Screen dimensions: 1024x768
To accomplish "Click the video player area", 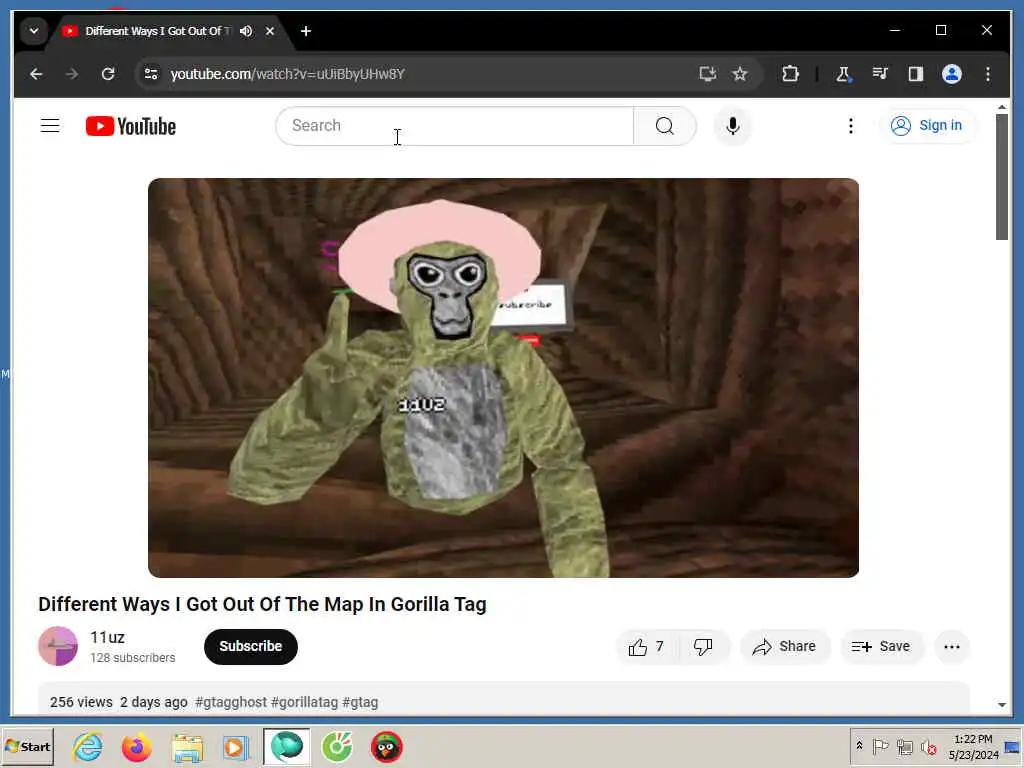I will tap(504, 377).
